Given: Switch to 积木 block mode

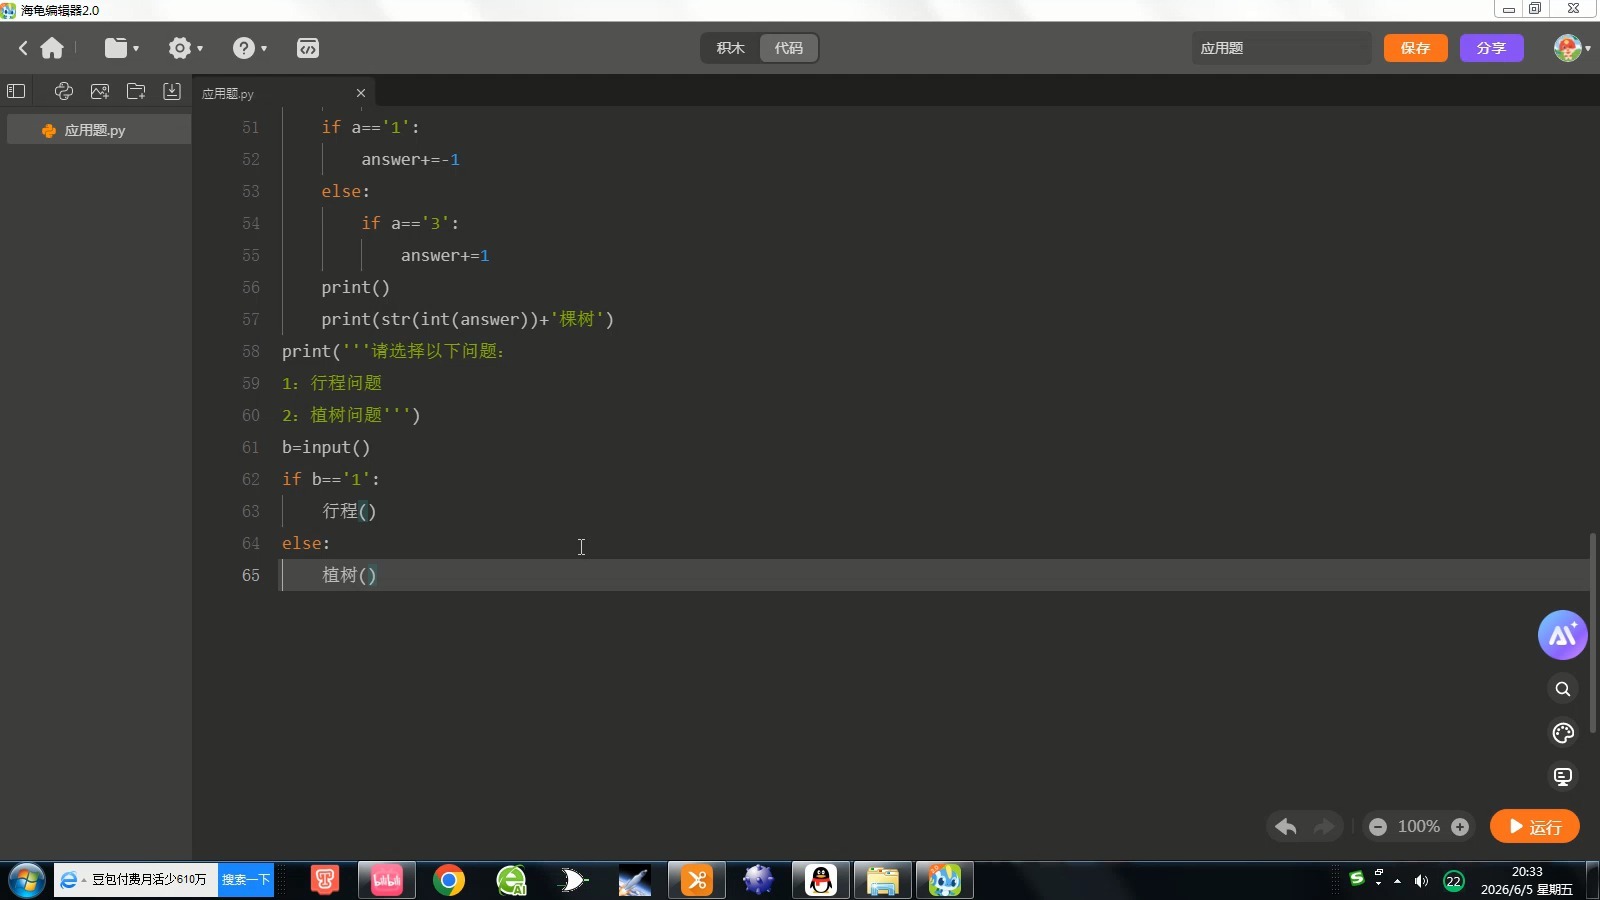Looking at the screenshot, I should click(x=731, y=48).
